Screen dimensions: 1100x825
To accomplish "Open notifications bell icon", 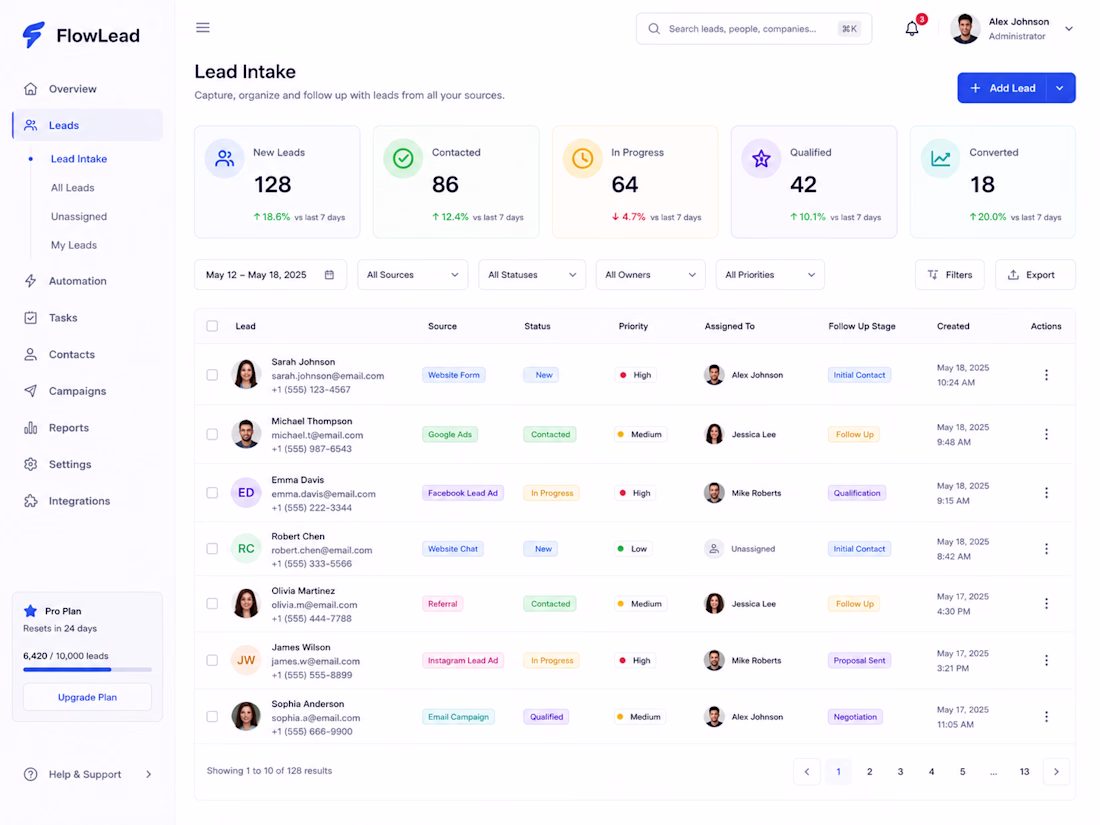I will tap(911, 29).
